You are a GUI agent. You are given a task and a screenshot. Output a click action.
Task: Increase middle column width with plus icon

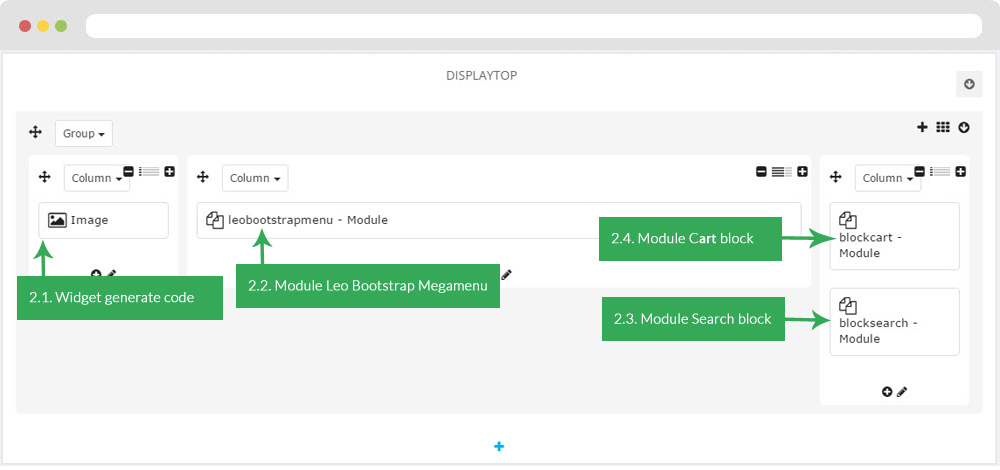[802, 172]
